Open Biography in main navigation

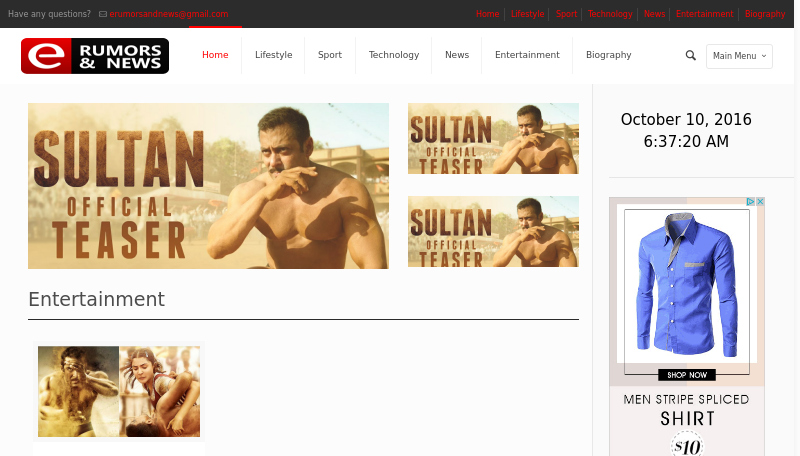(608, 55)
